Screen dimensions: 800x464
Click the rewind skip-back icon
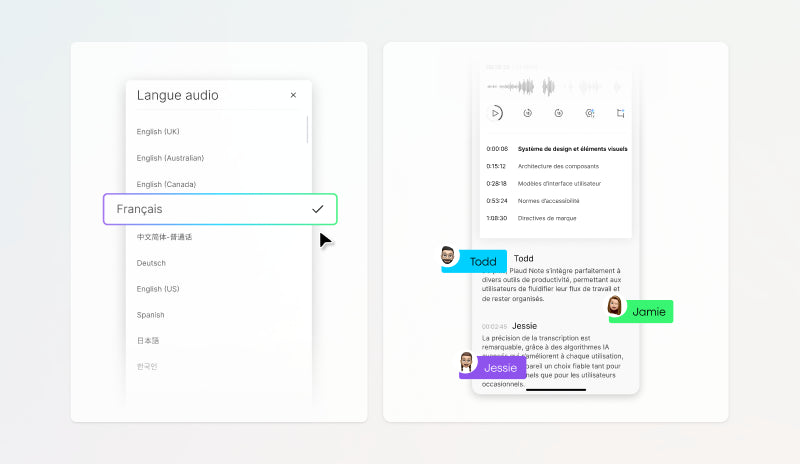(x=527, y=113)
